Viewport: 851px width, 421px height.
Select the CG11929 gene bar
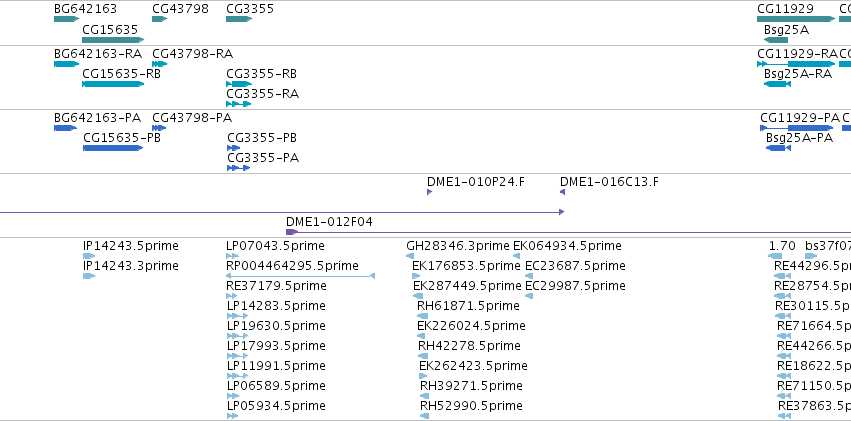pyautogui.click(x=796, y=19)
